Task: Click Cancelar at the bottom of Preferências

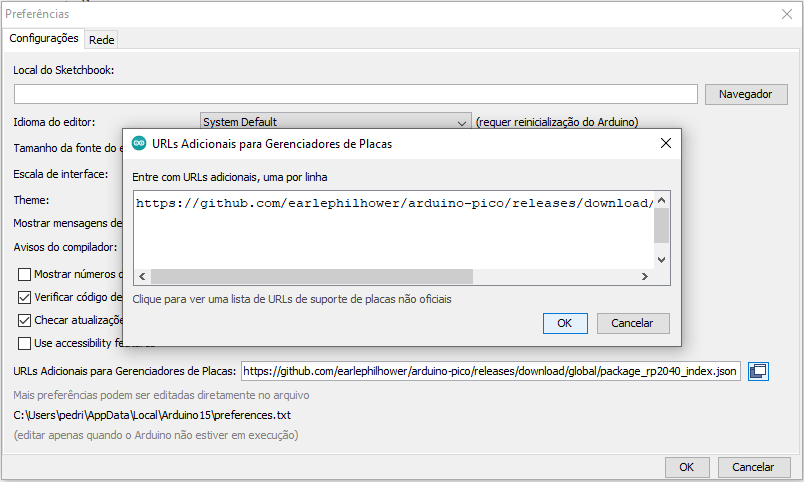Action: coord(754,467)
